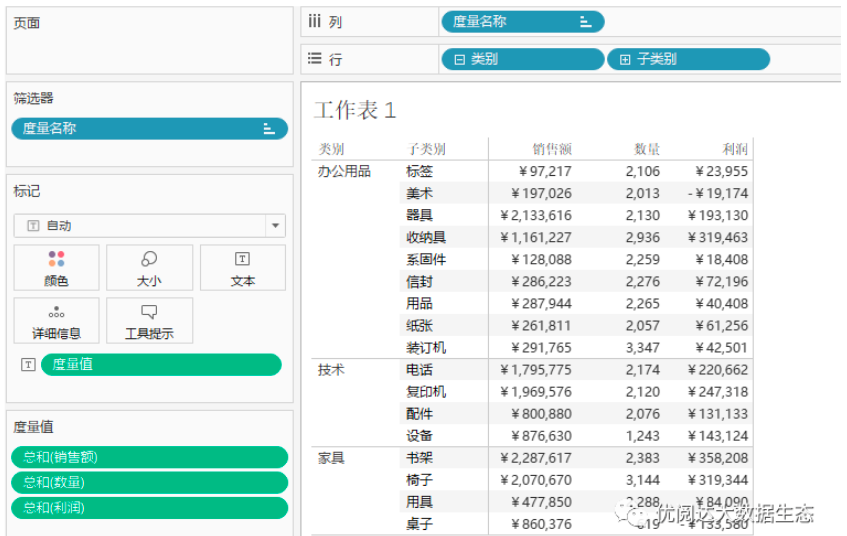Click sort icon on the columns 度量名称 pill
Screen dimensions: 847x536
click(x=586, y=22)
